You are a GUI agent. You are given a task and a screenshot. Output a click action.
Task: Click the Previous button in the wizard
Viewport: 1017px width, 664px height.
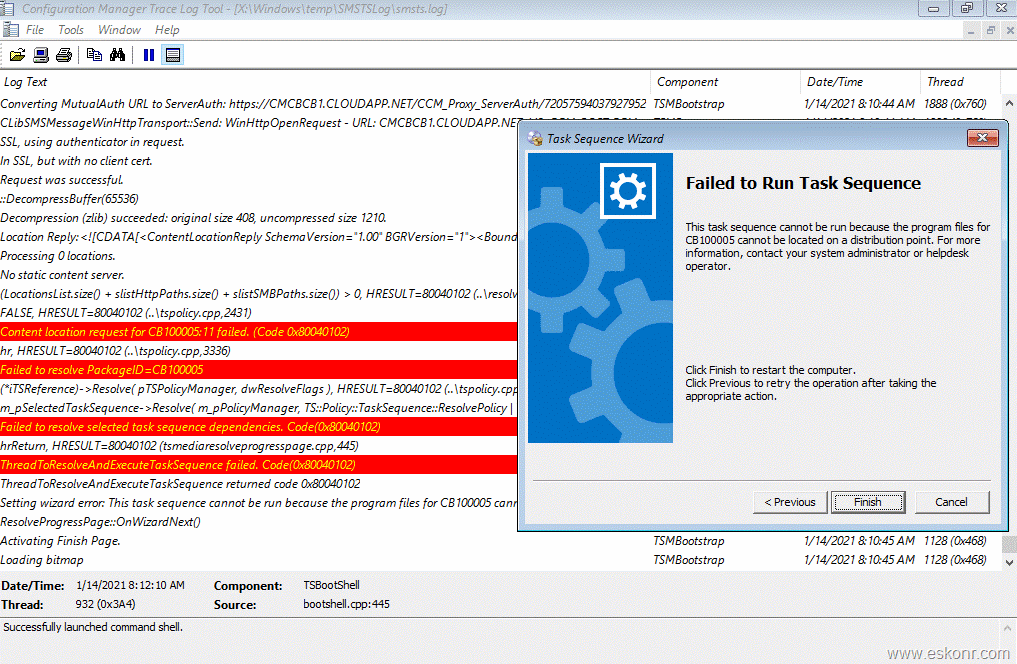click(x=789, y=502)
